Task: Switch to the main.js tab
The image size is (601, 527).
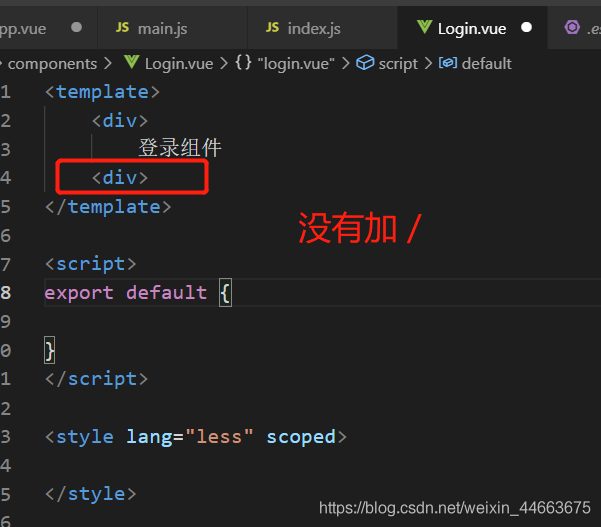Action: click(x=172, y=28)
